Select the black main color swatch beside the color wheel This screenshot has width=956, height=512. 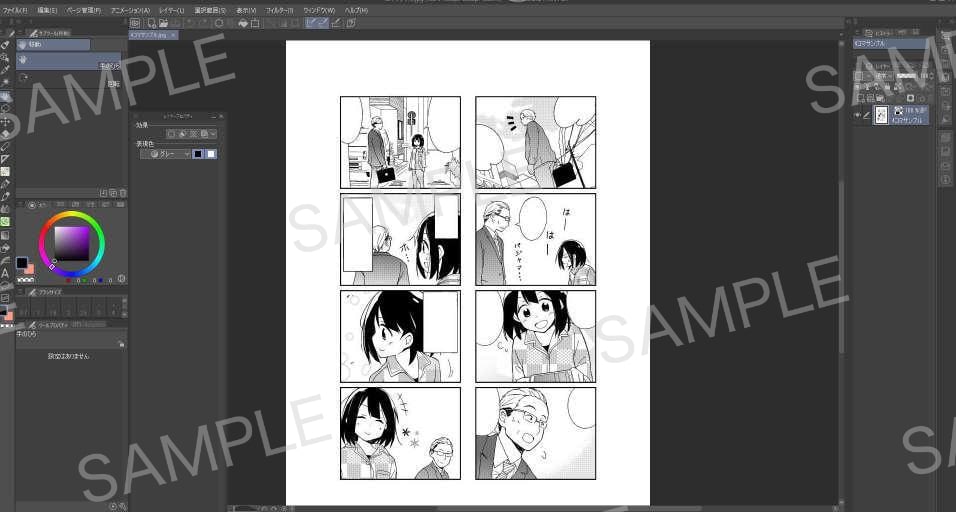[x=22, y=263]
